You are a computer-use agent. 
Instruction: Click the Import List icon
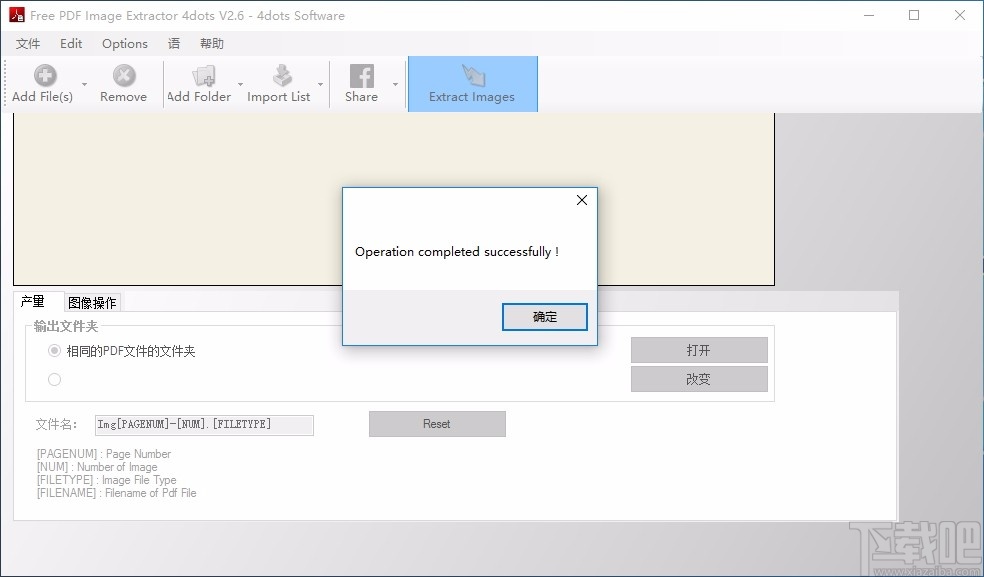click(x=283, y=76)
